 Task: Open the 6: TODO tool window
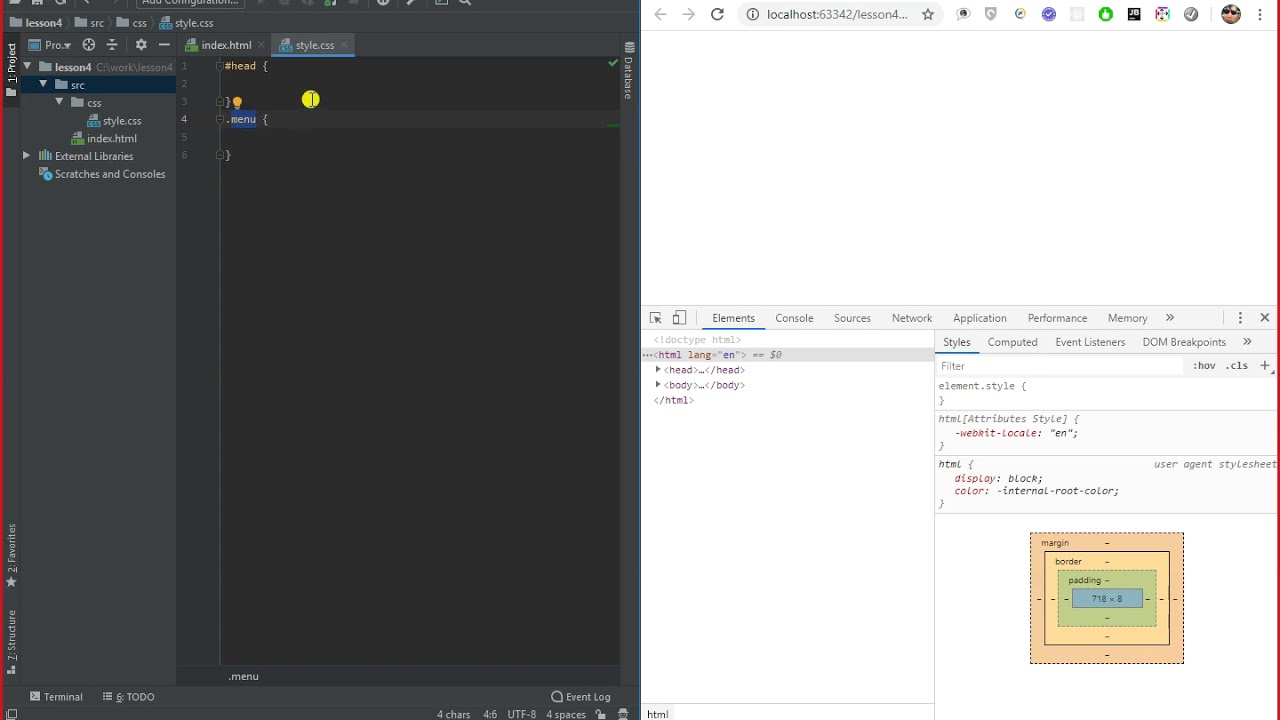129,697
